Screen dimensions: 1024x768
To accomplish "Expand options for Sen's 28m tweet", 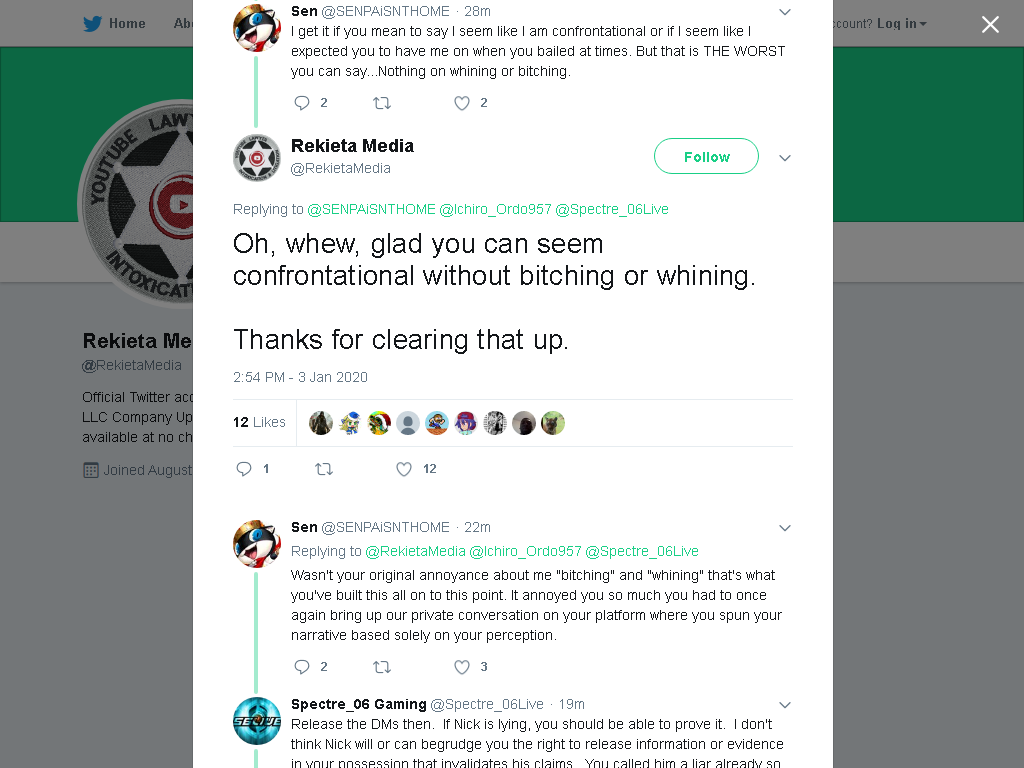I will click(785, 12).
